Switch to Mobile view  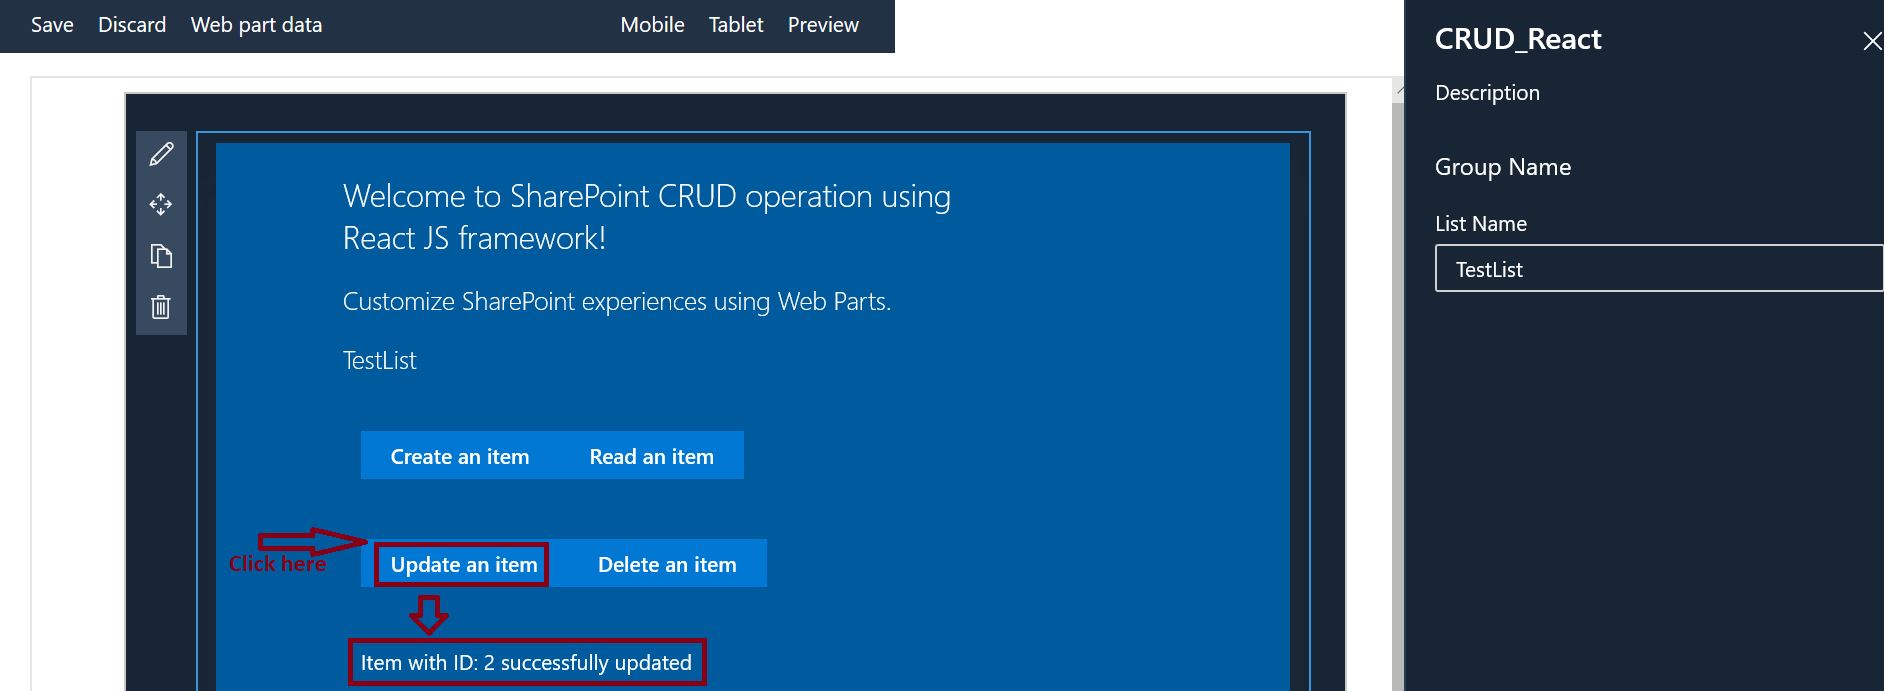pyautogui.click(x=652, y=25)
